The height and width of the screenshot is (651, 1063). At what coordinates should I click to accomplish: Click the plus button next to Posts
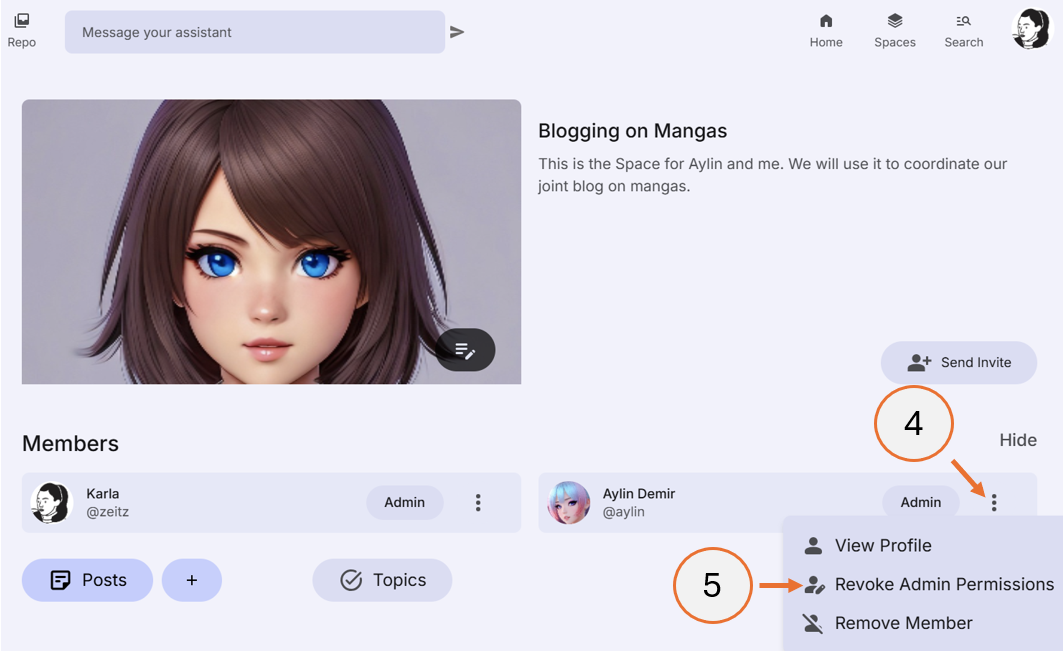[x=192, y=580]
